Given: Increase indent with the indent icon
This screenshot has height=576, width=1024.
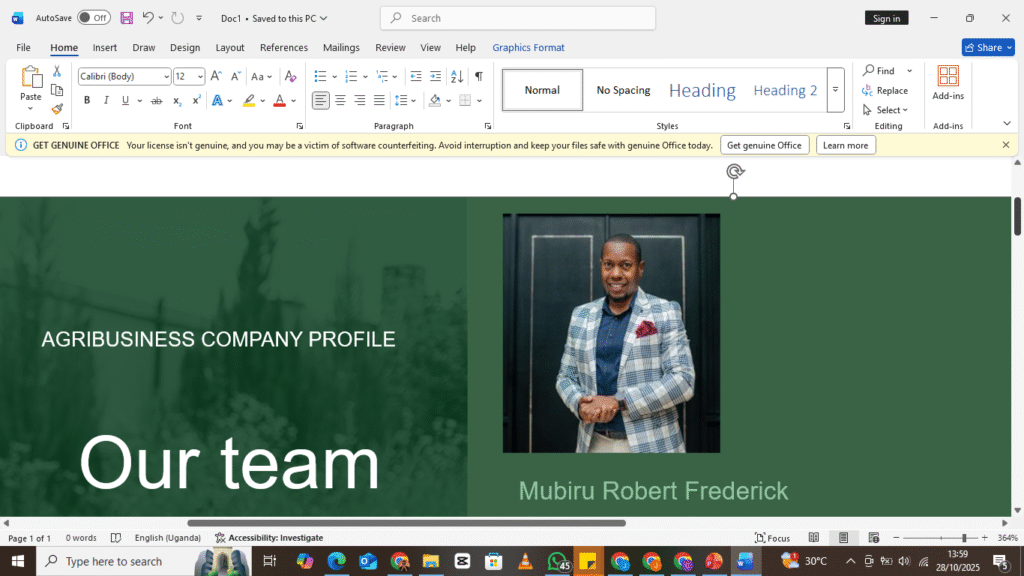Looking at the screenshot, I should click(x=435, y=76).
